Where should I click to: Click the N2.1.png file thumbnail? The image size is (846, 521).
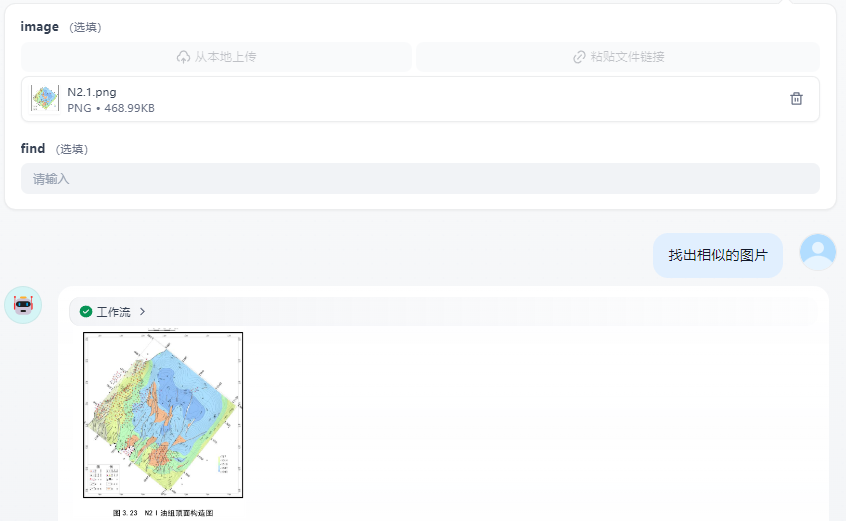[45, 99]
